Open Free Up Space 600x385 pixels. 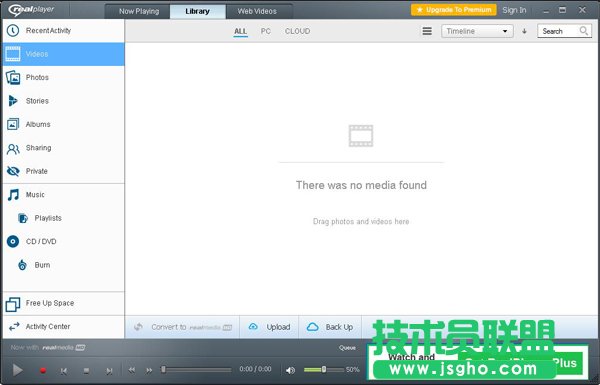64,303
